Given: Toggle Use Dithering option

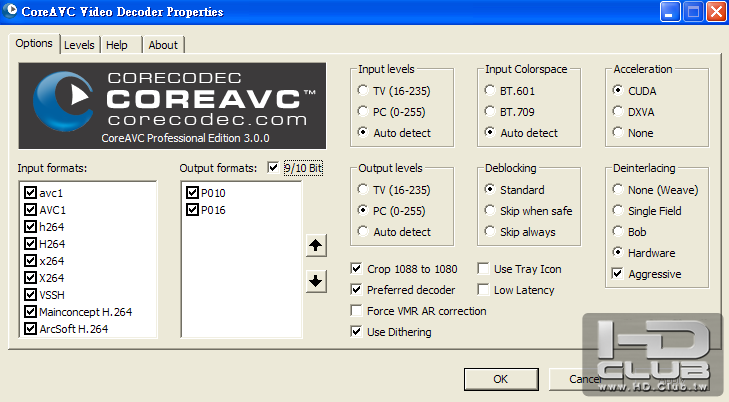Looking at the screenshot, I should [357, 332].
